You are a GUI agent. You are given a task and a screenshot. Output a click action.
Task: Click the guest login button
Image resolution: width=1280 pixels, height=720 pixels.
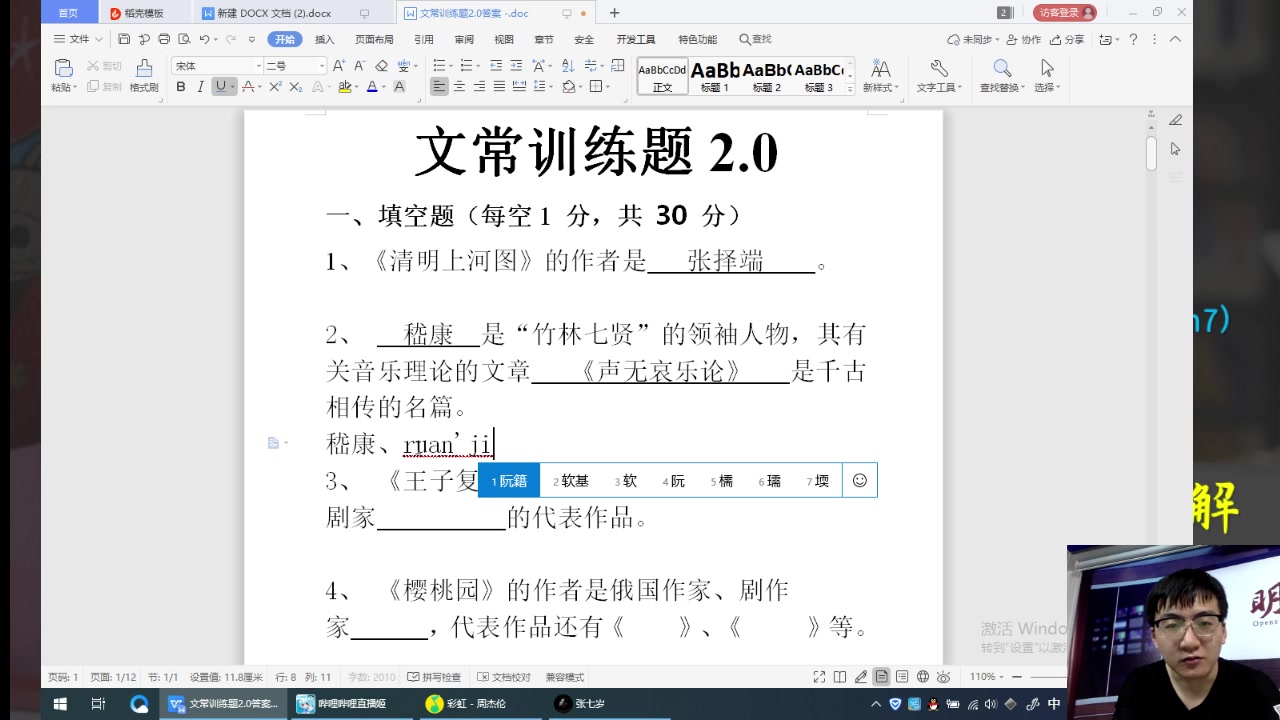pyautogui.click(x=1065, y=13)
